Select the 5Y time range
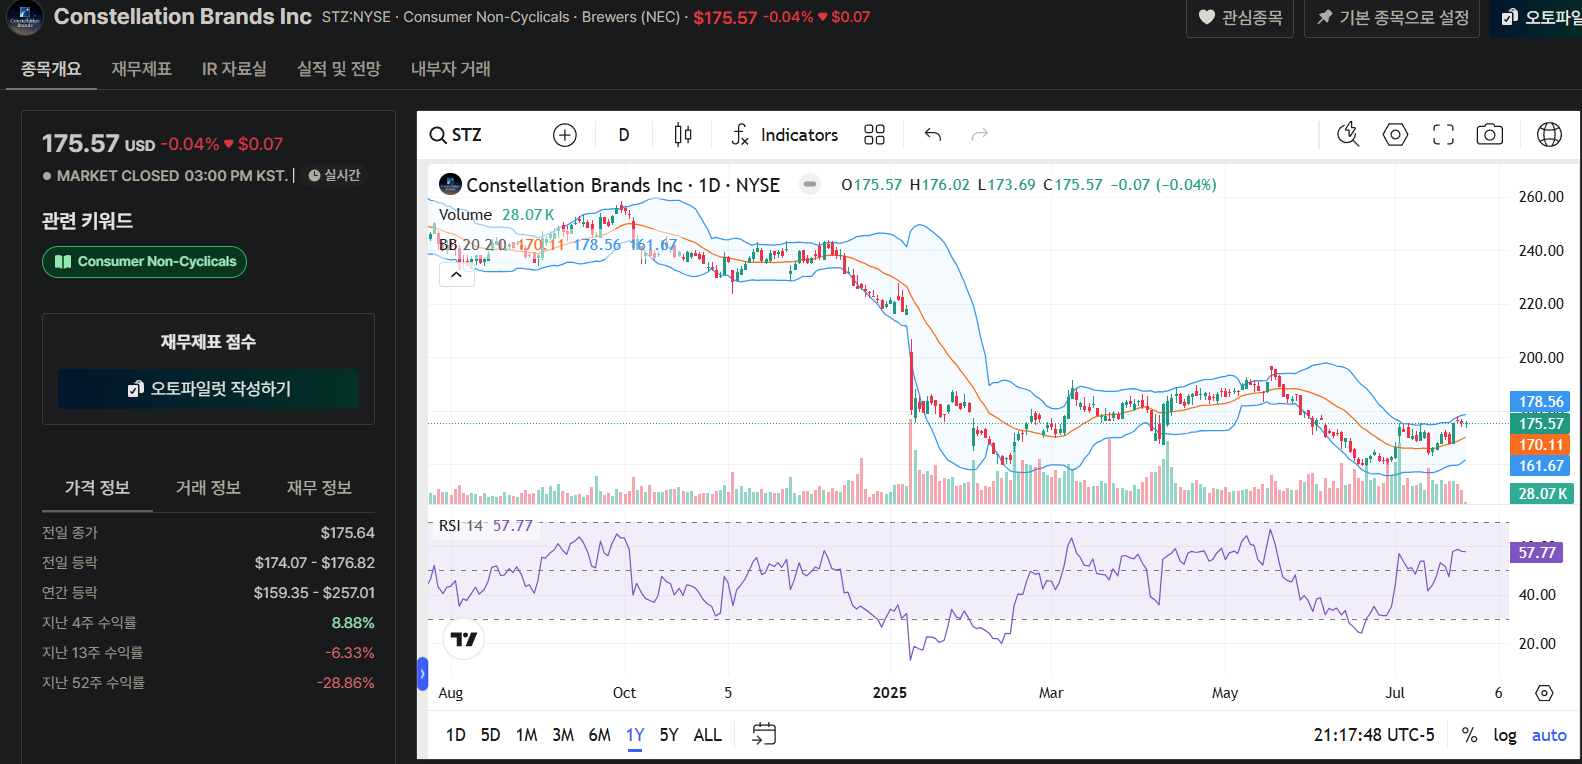The width and height of the screenshot is (1582, 764). tap(669, 735)
